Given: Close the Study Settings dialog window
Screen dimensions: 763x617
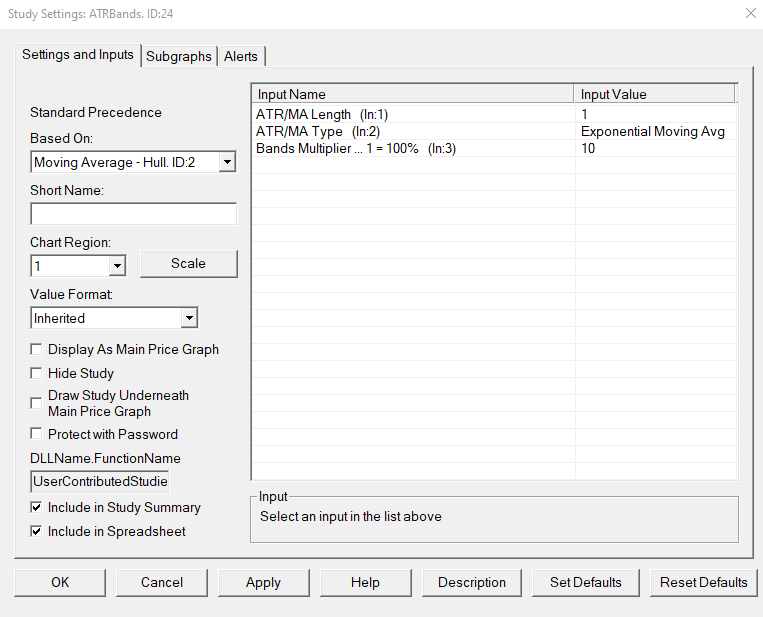Looking at the screenshot, I should tap(750, 14).
